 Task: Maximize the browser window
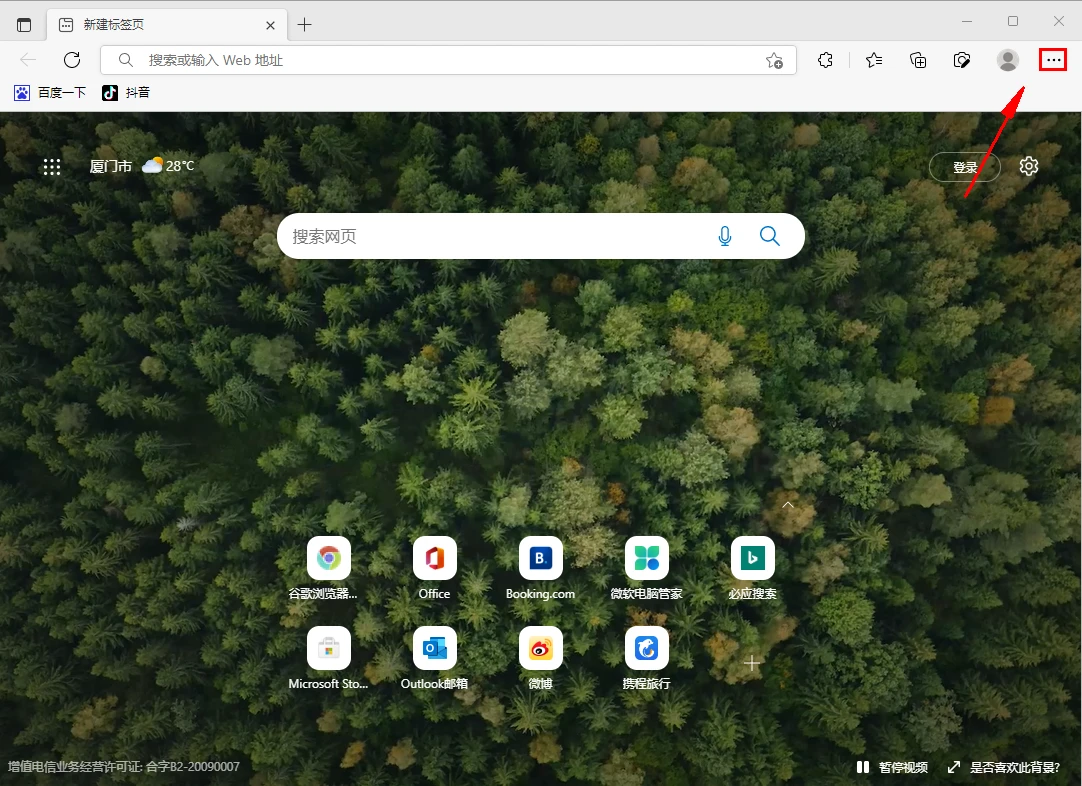(x=1013, y=21)
